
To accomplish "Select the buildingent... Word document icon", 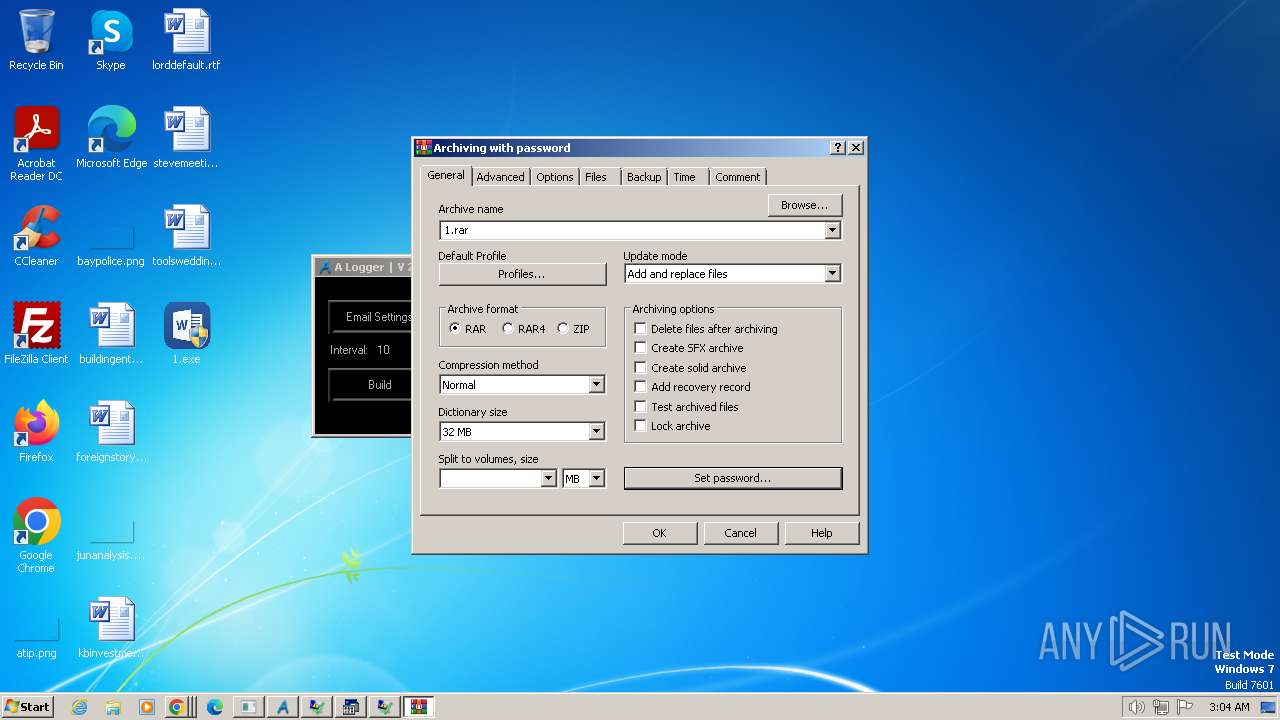I will [x=111, y=334].
